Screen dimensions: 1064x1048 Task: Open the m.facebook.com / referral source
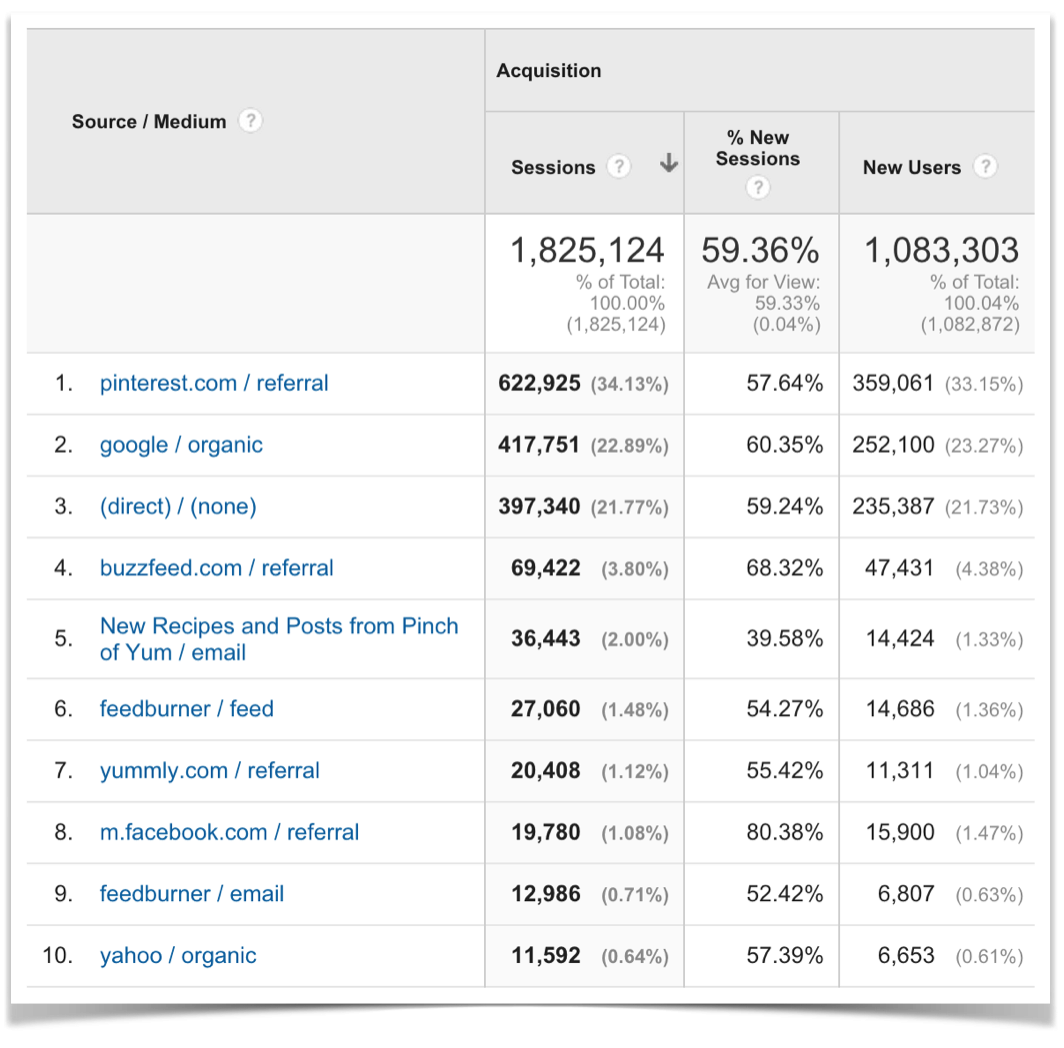pos(229,832)
